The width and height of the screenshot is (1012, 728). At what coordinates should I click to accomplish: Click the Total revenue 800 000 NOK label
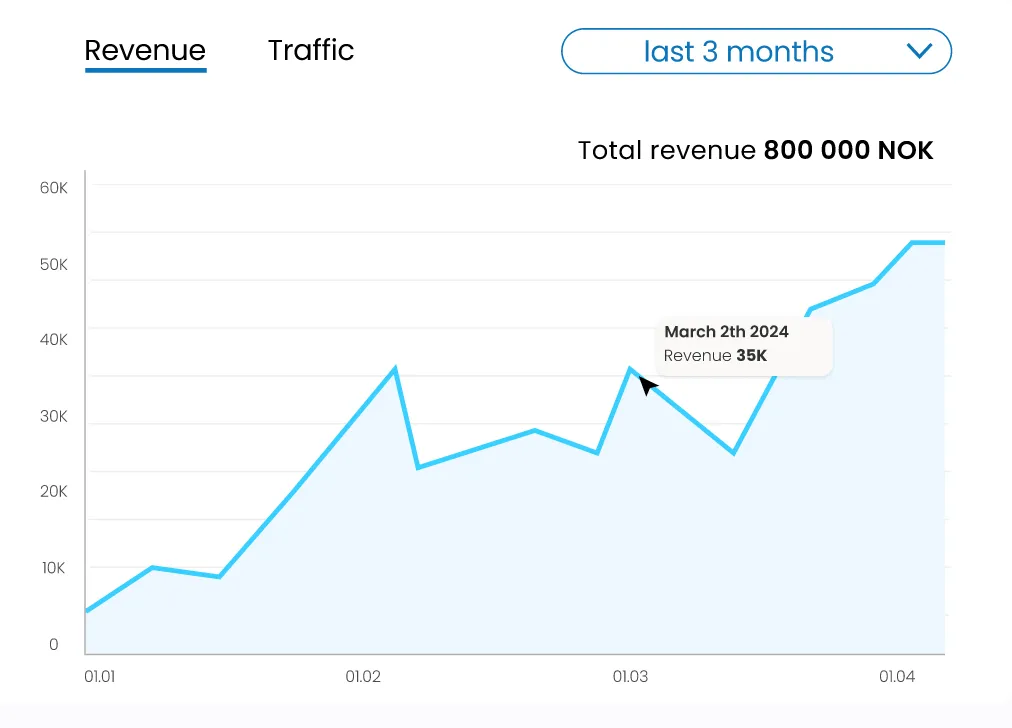(x=755, y=150)
